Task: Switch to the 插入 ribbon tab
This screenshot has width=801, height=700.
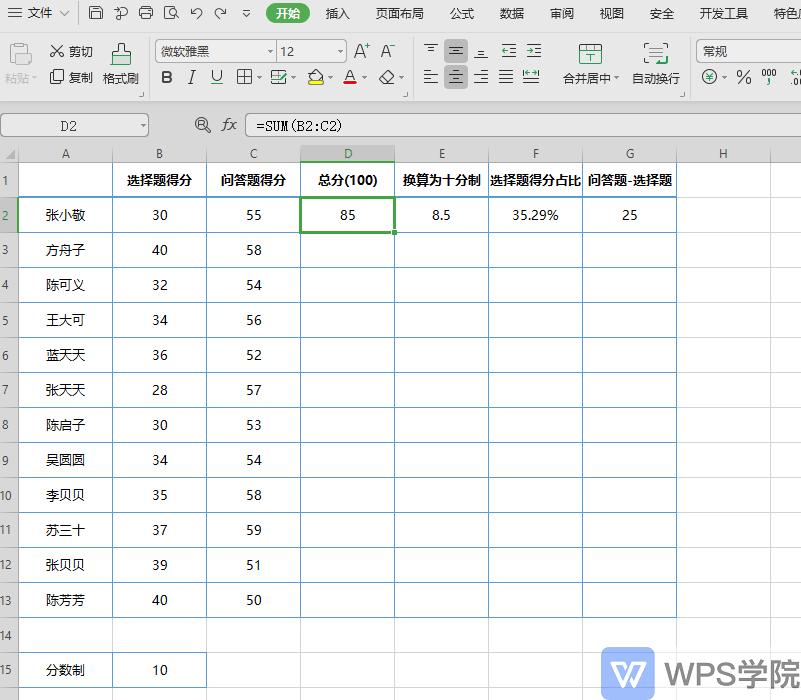Action: pos(340,13)
